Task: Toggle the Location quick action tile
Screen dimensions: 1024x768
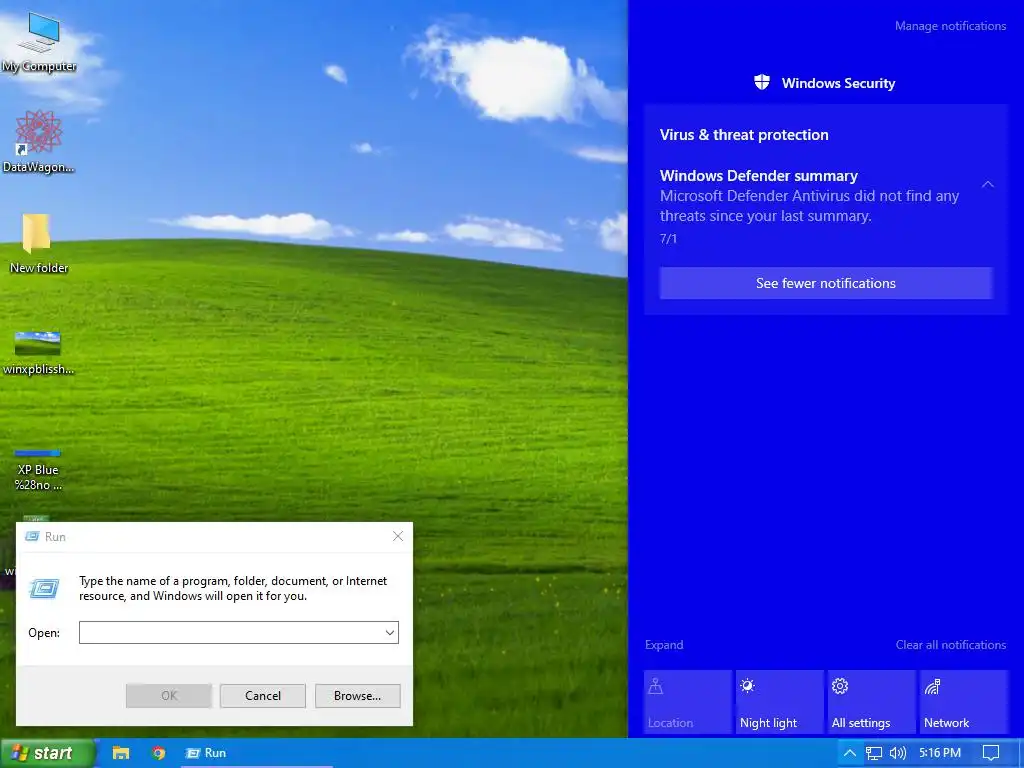Action: tap(688, 702)
